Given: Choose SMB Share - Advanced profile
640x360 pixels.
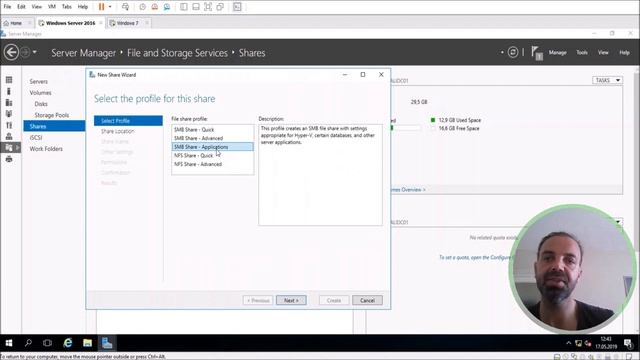Looking at the screenshot, I should 212,138.
